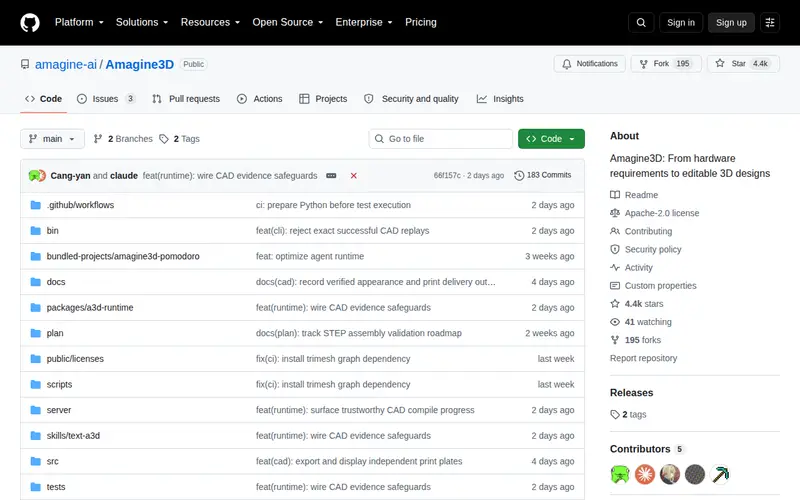Check the failed status red X icon

click(354, 176)
